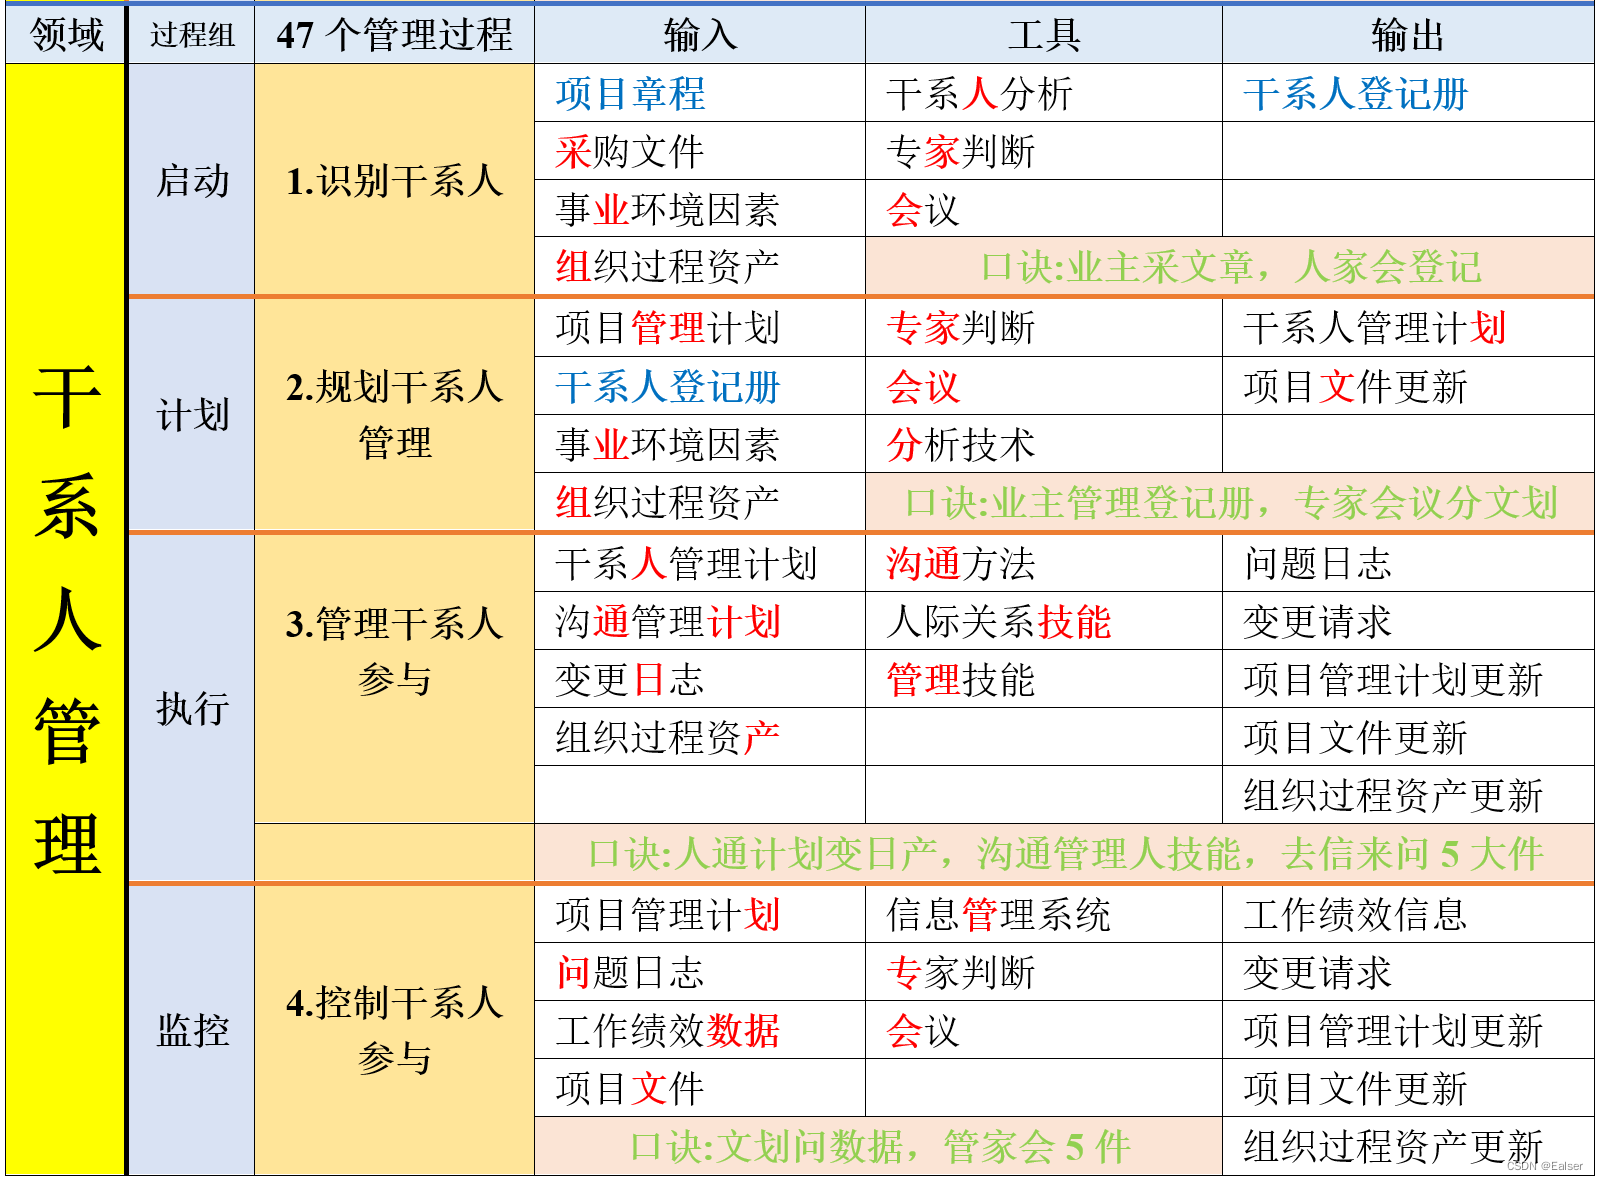Click 专家判断 tool of 控制干系人参与
The height and width of the screenshot is (1180, 1598).
(1044, 972)
